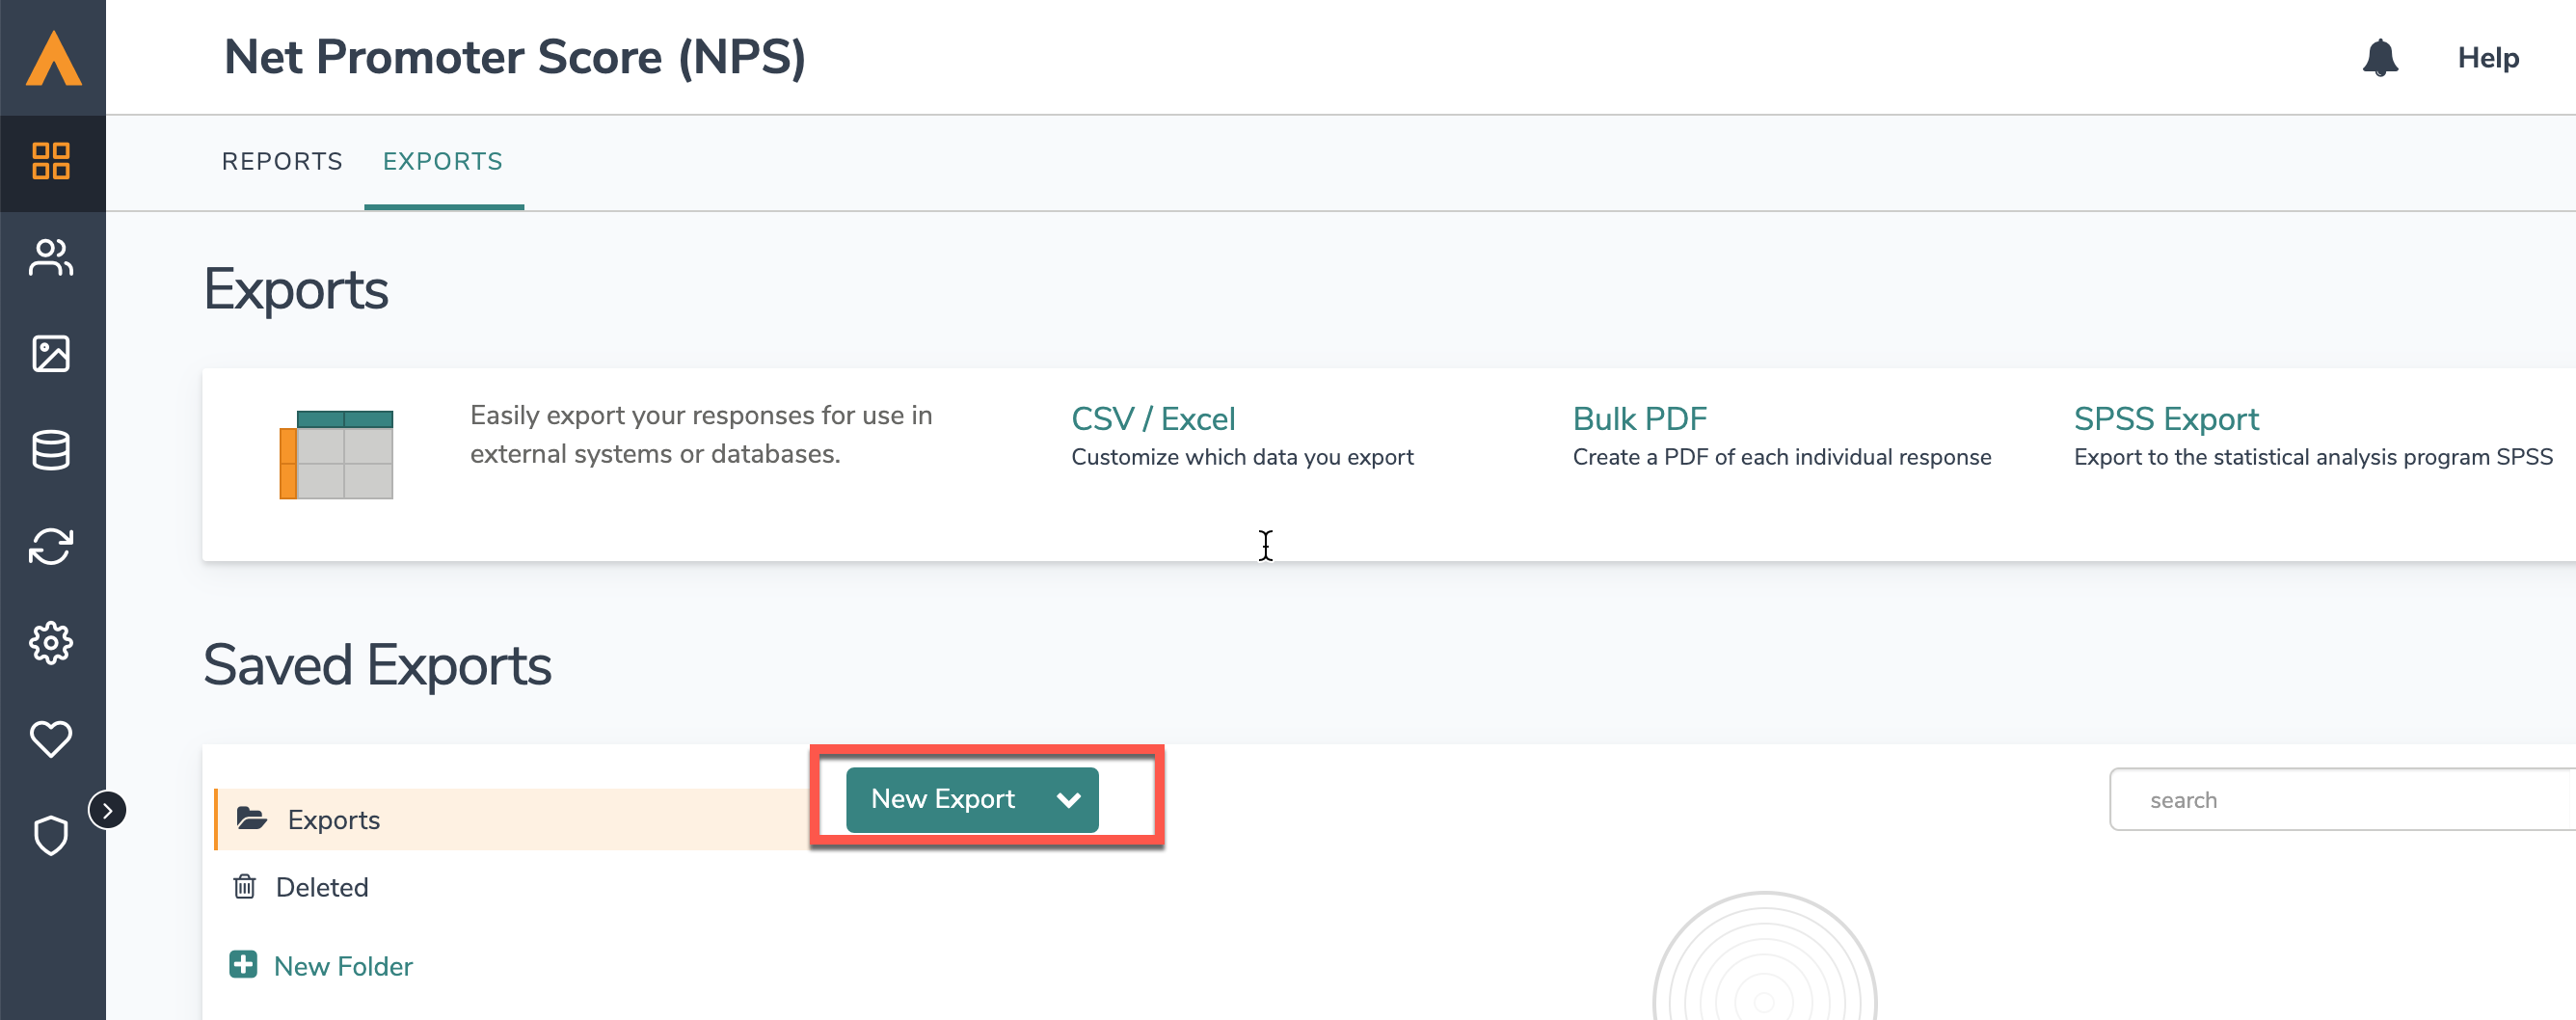Open the dashboard grid icon in sidebar
This screenshot has height=1020, width=2576.
pyautogui.click(x=51, y=161)
